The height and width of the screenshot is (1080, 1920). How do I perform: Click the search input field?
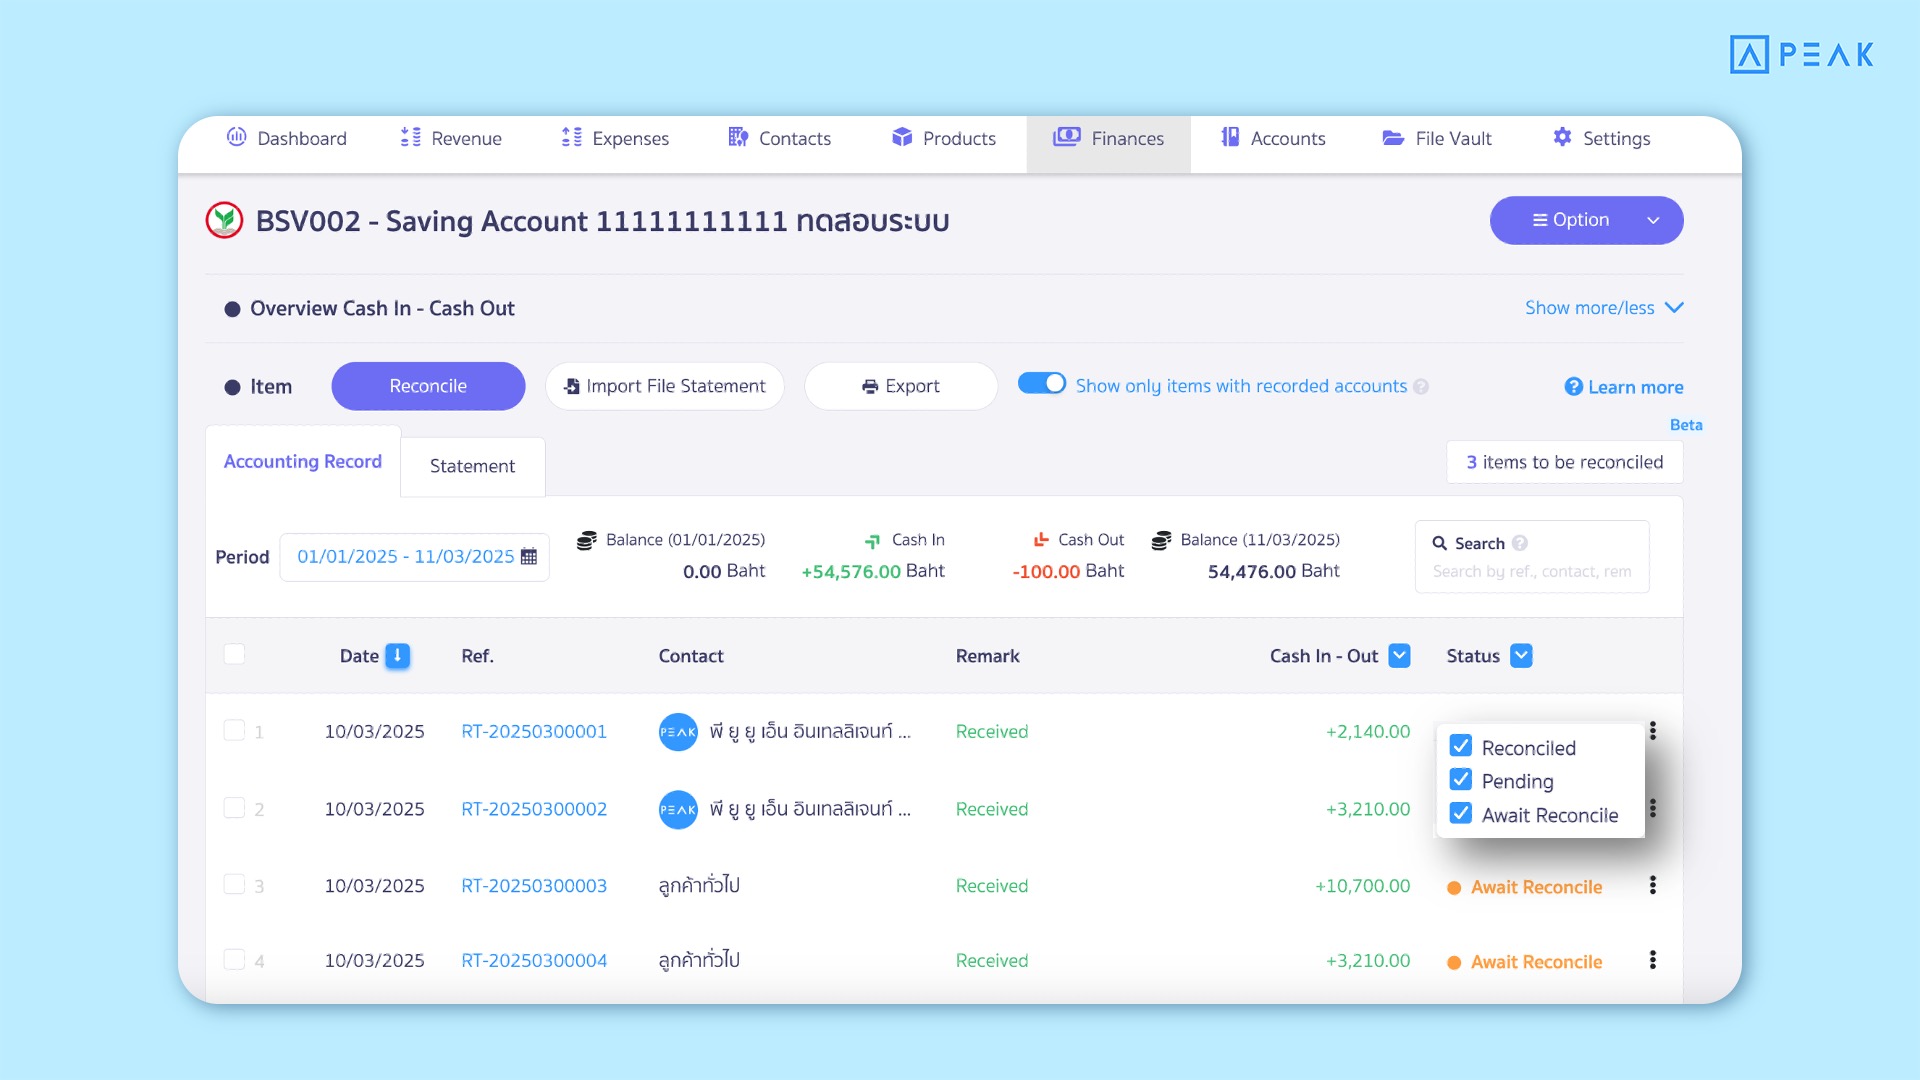tap(1531, 571)
